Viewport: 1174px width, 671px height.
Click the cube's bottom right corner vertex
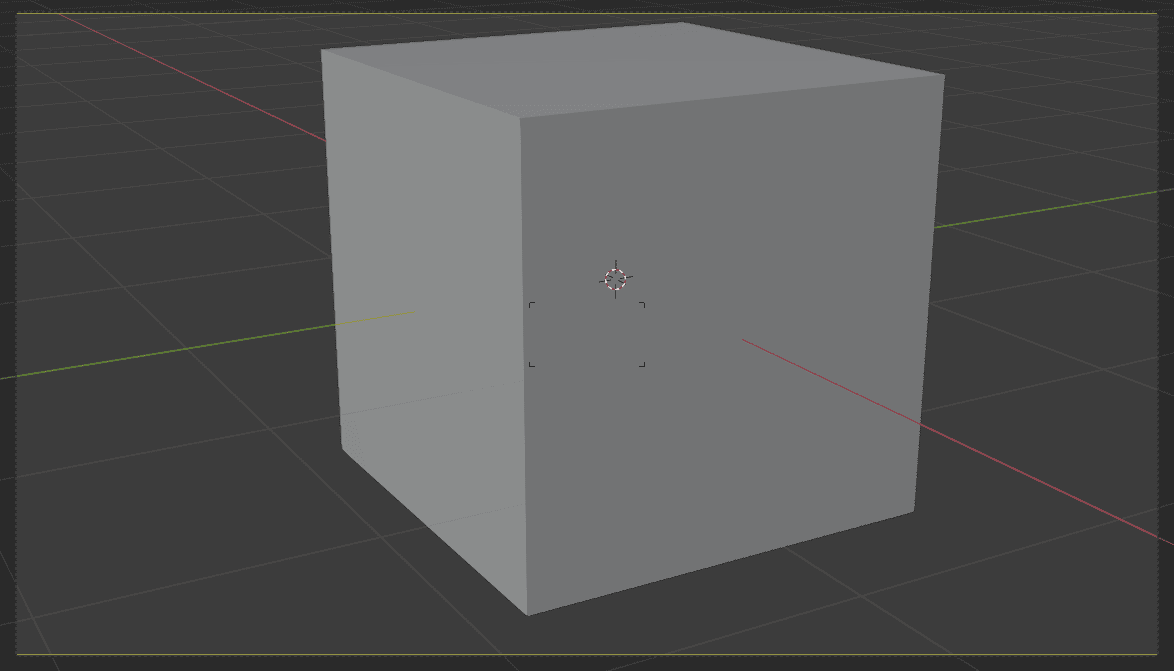click(914, 511)
